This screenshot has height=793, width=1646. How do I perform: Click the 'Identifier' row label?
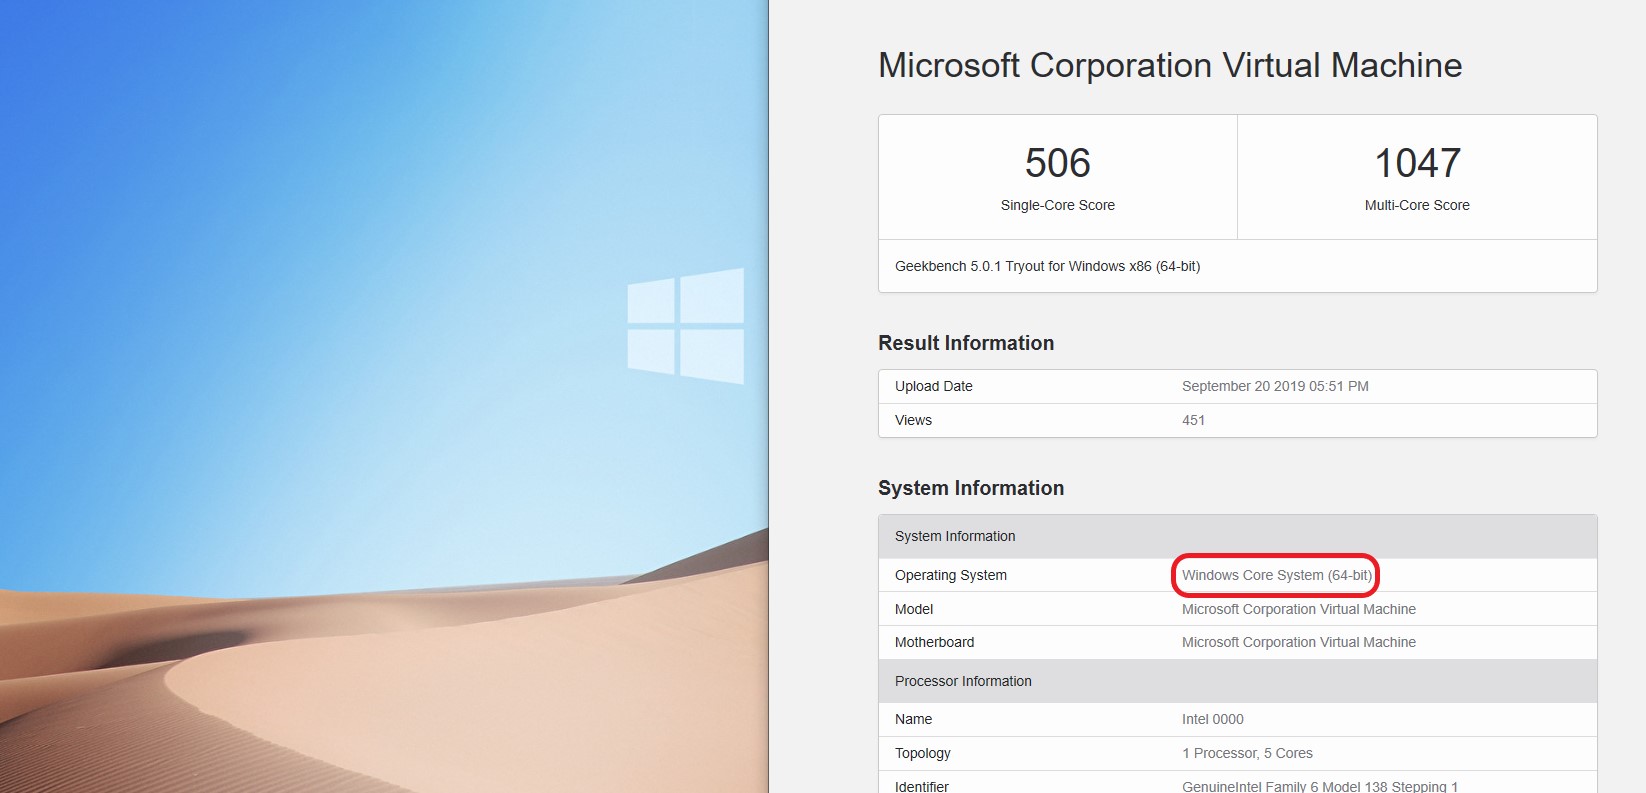[921, 786]
